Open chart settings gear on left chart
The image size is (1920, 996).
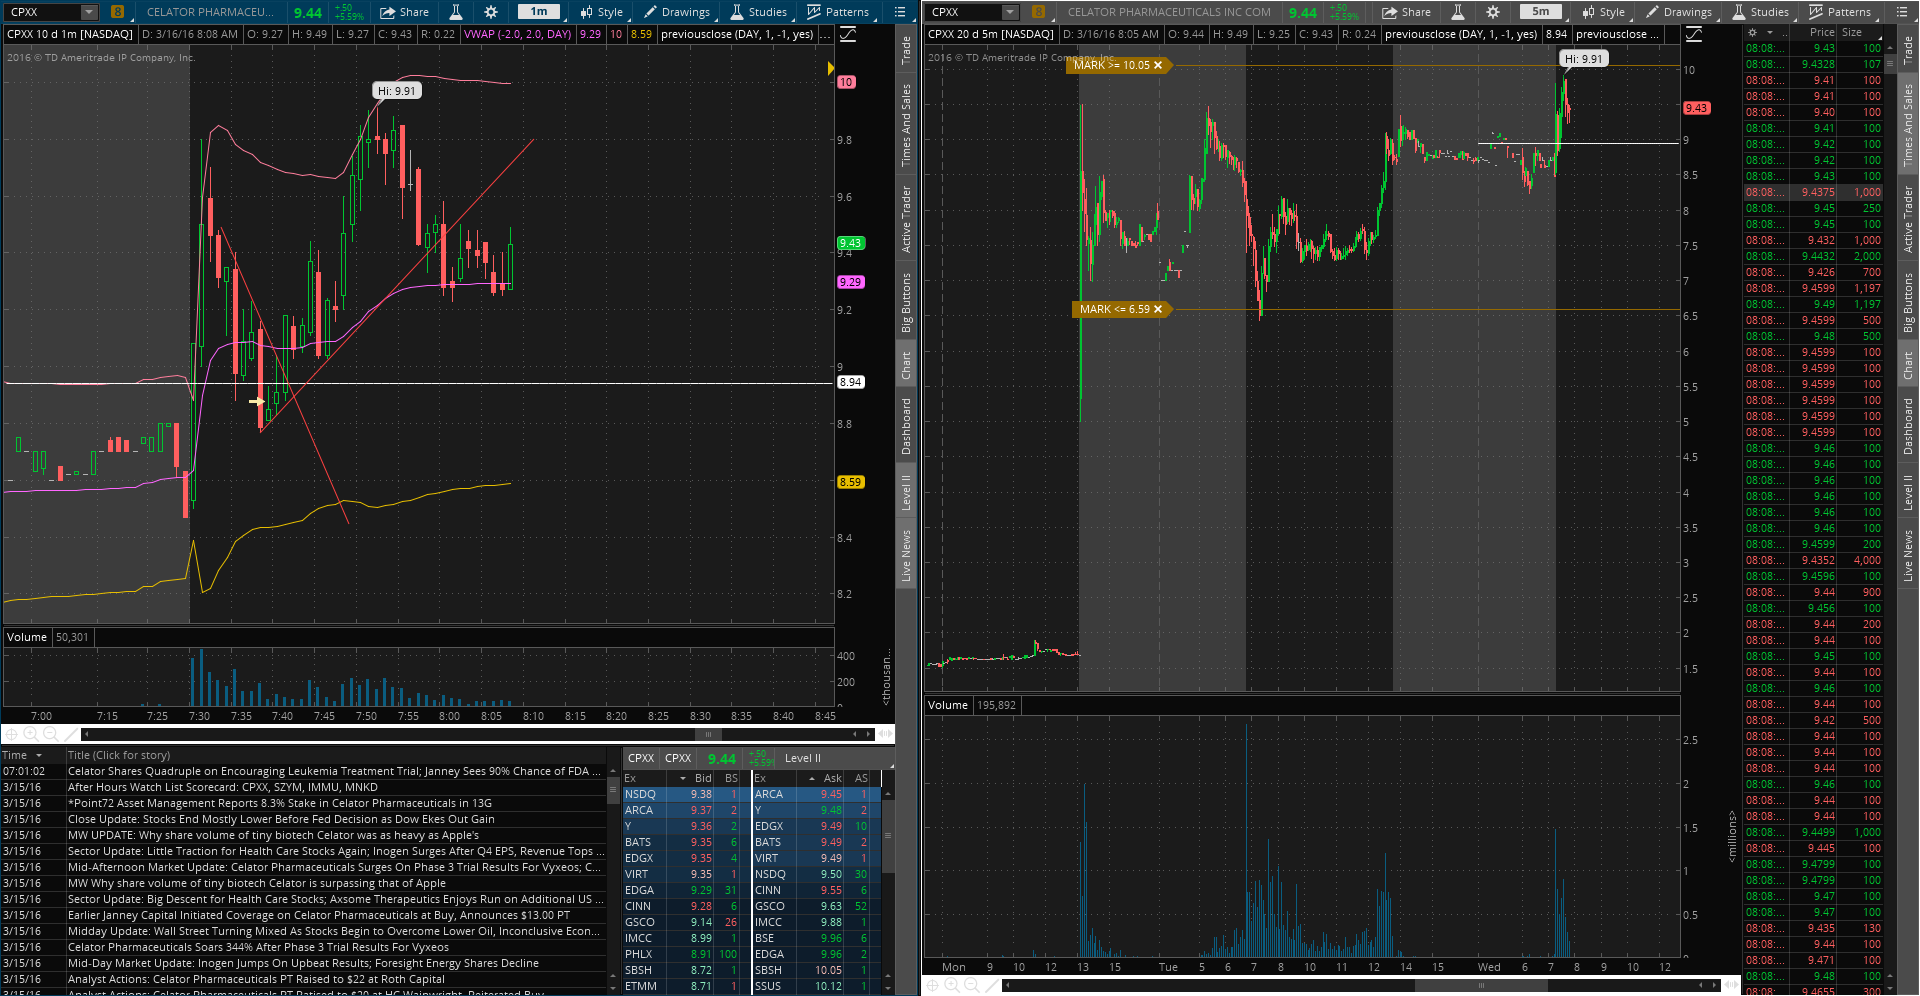[491, 12]
